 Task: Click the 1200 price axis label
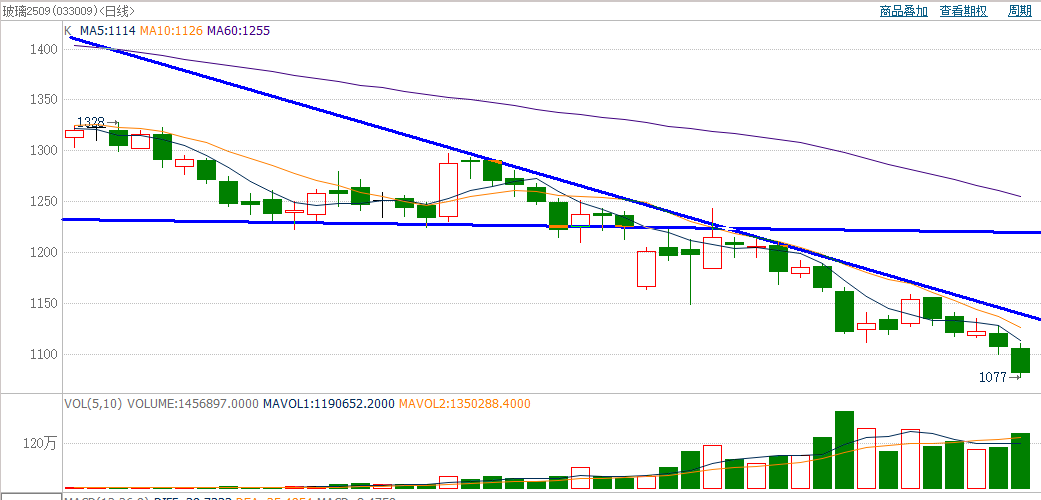point(44,253)
